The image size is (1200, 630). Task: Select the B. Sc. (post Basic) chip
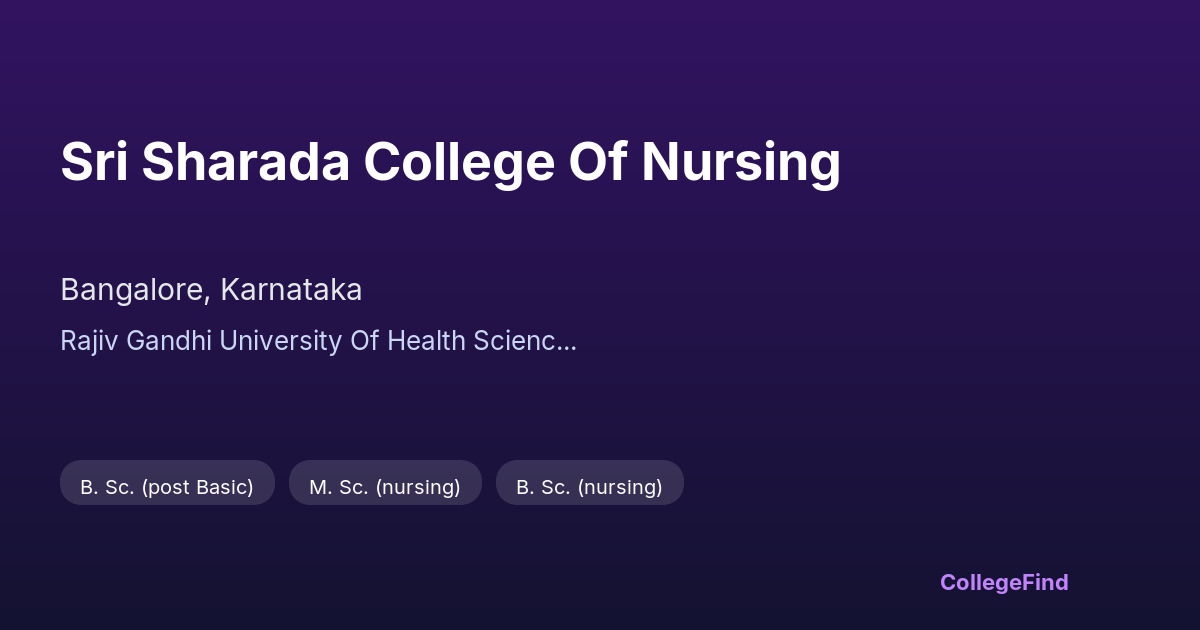(167, 487)
